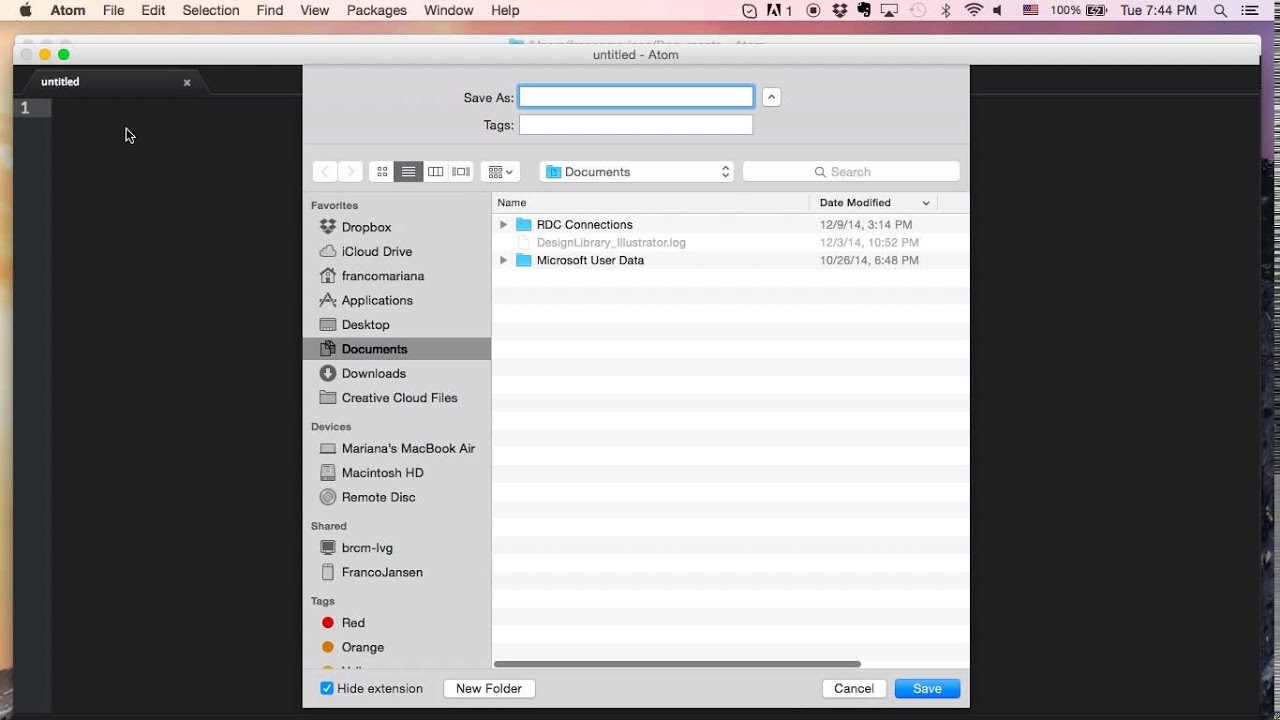The width and height of the screenshot is (1280, 720).
Task: Go forward in folder history
Action: tap(350, 172)
